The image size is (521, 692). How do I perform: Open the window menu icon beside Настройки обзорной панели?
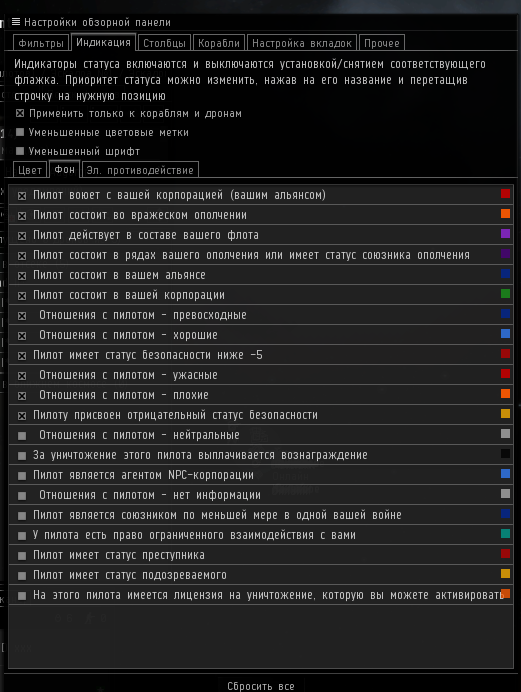coord(16,22)
